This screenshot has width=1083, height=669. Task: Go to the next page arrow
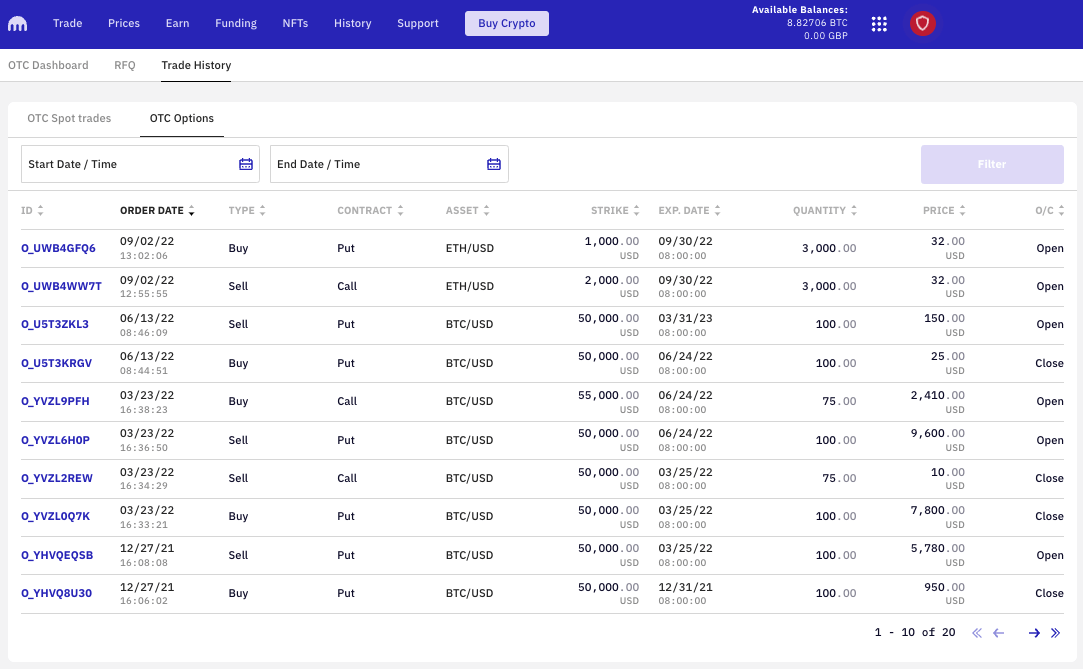point(1034,633)
